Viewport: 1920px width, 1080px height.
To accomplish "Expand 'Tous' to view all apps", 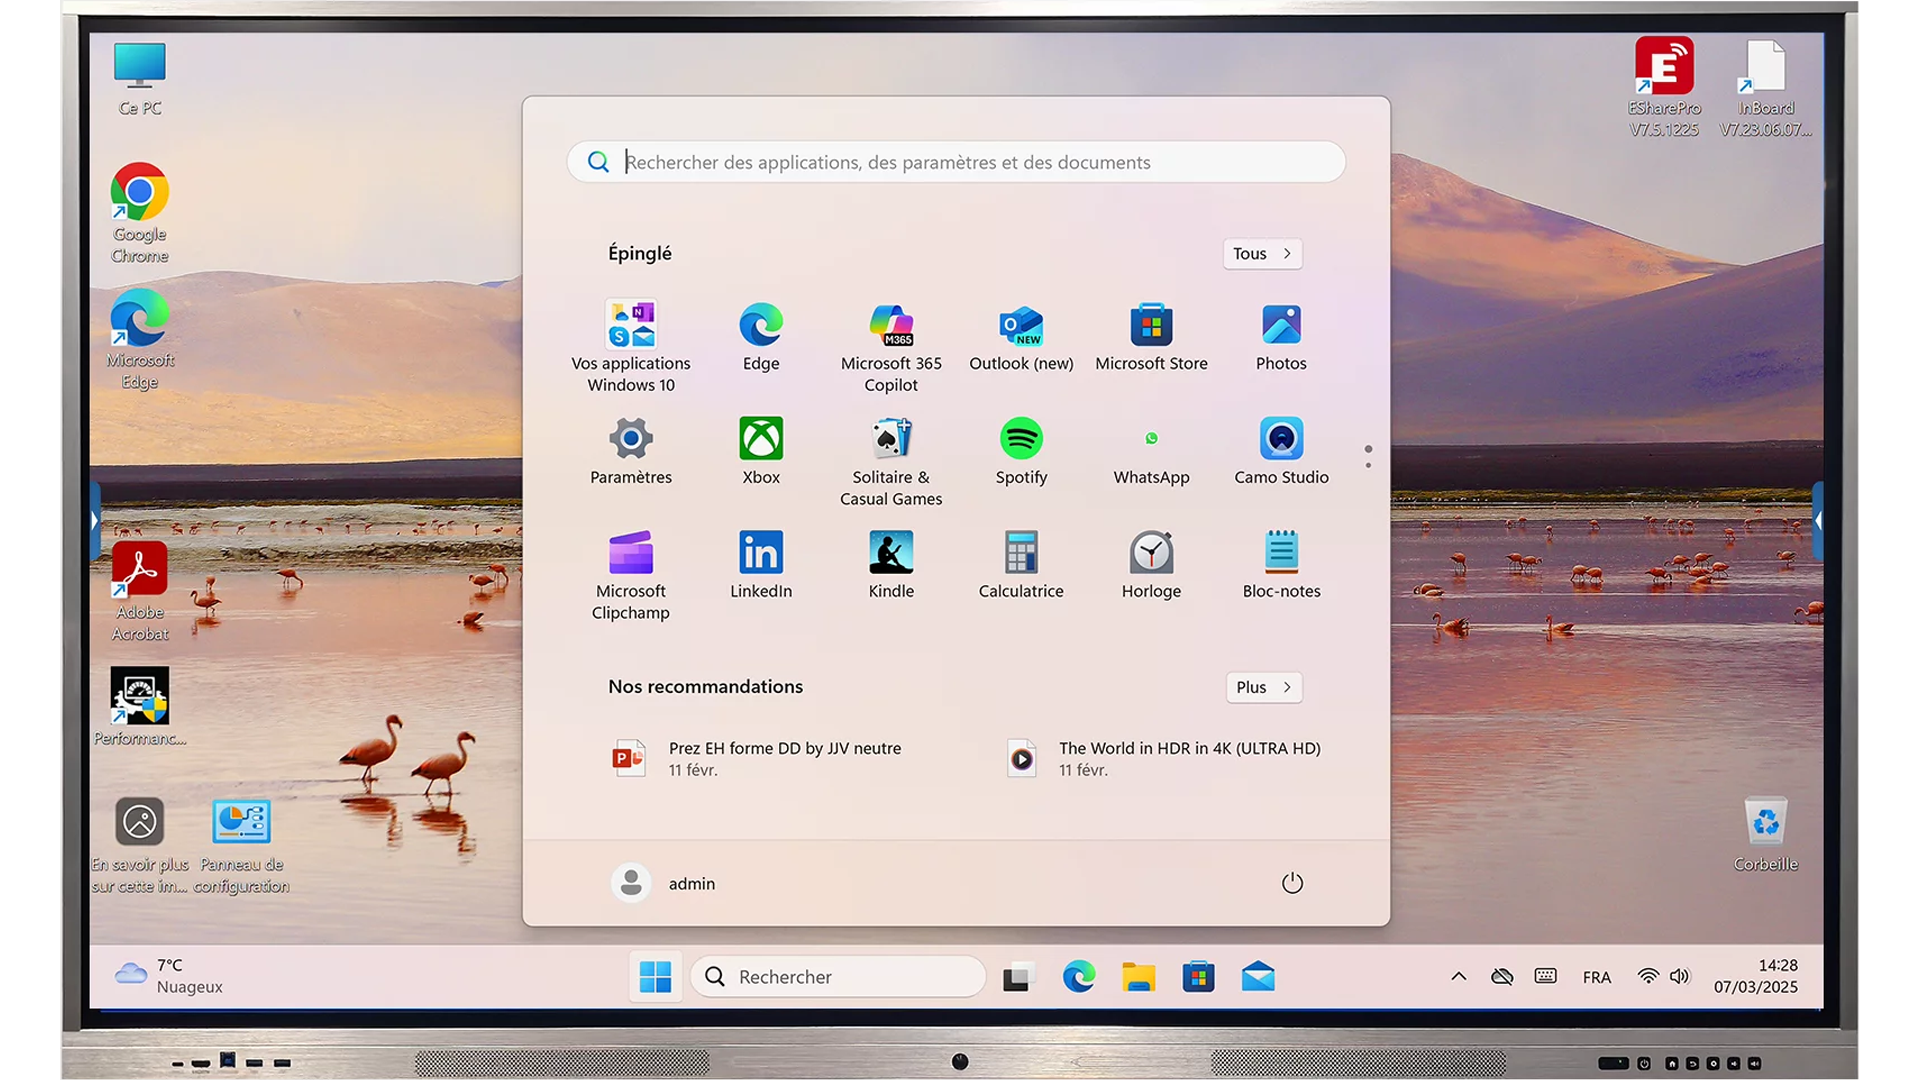I will [1261, 253].
